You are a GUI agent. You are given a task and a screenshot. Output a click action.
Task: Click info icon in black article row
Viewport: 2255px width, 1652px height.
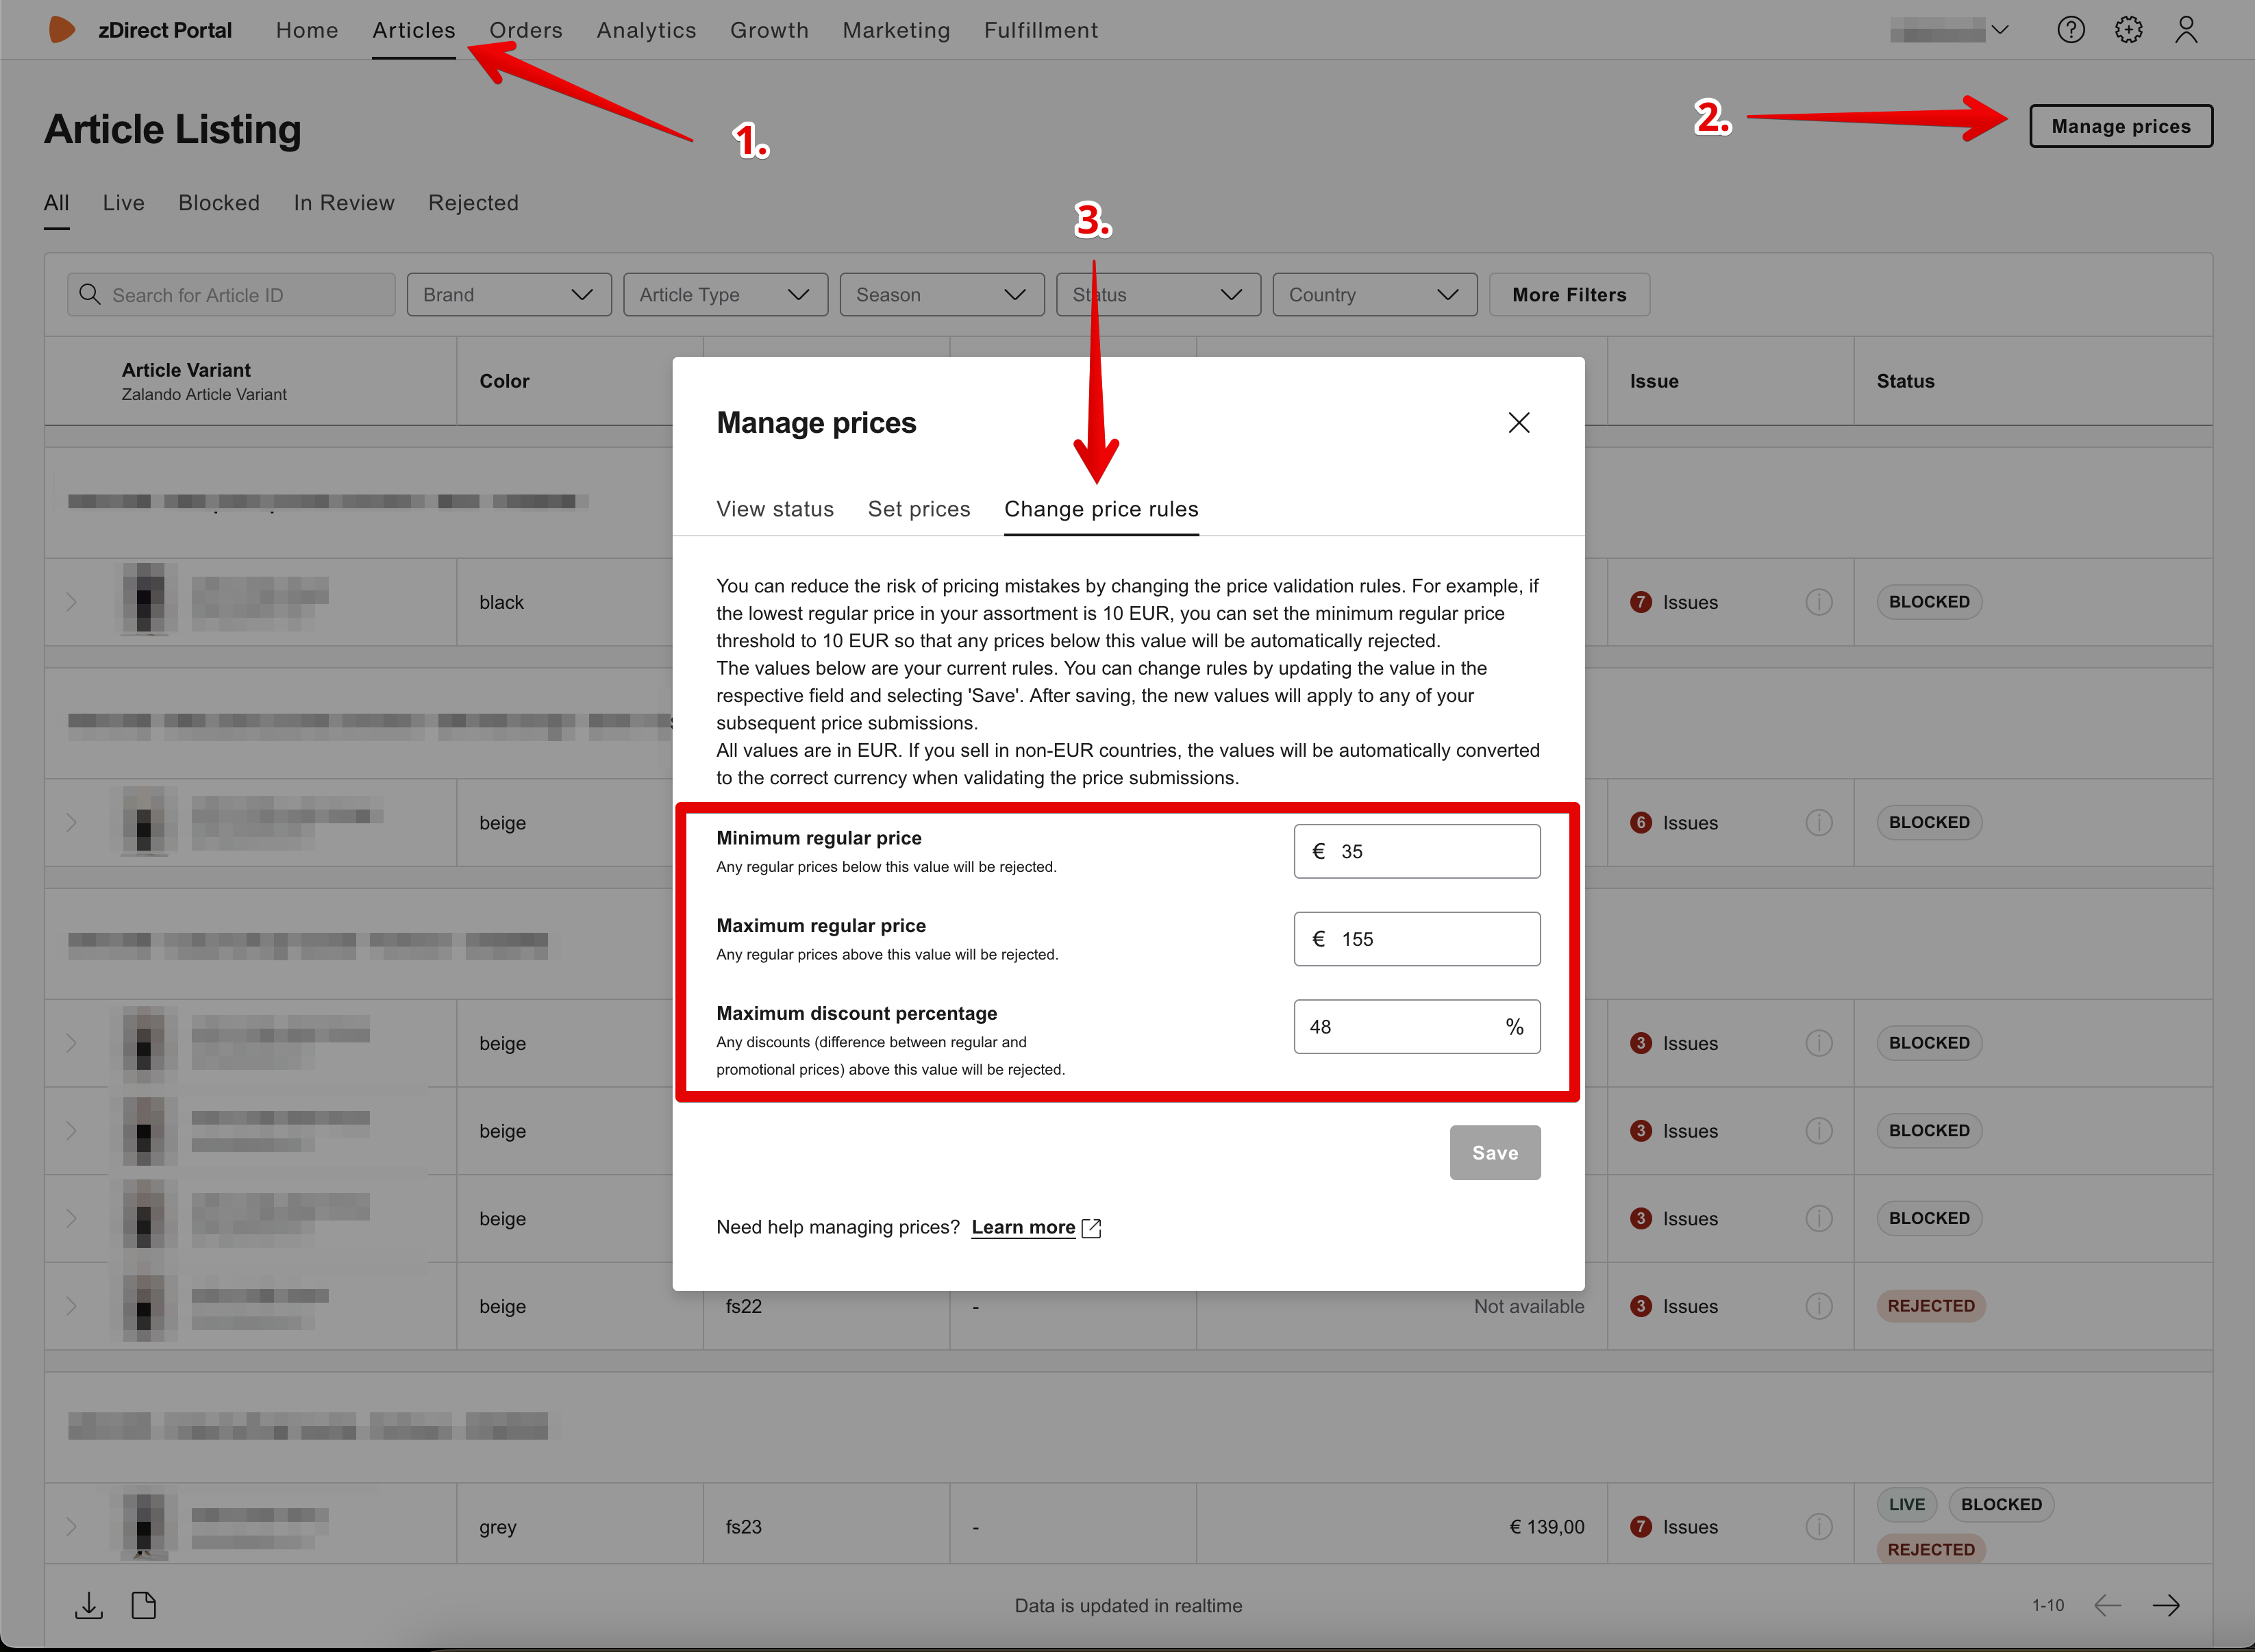1819,602
